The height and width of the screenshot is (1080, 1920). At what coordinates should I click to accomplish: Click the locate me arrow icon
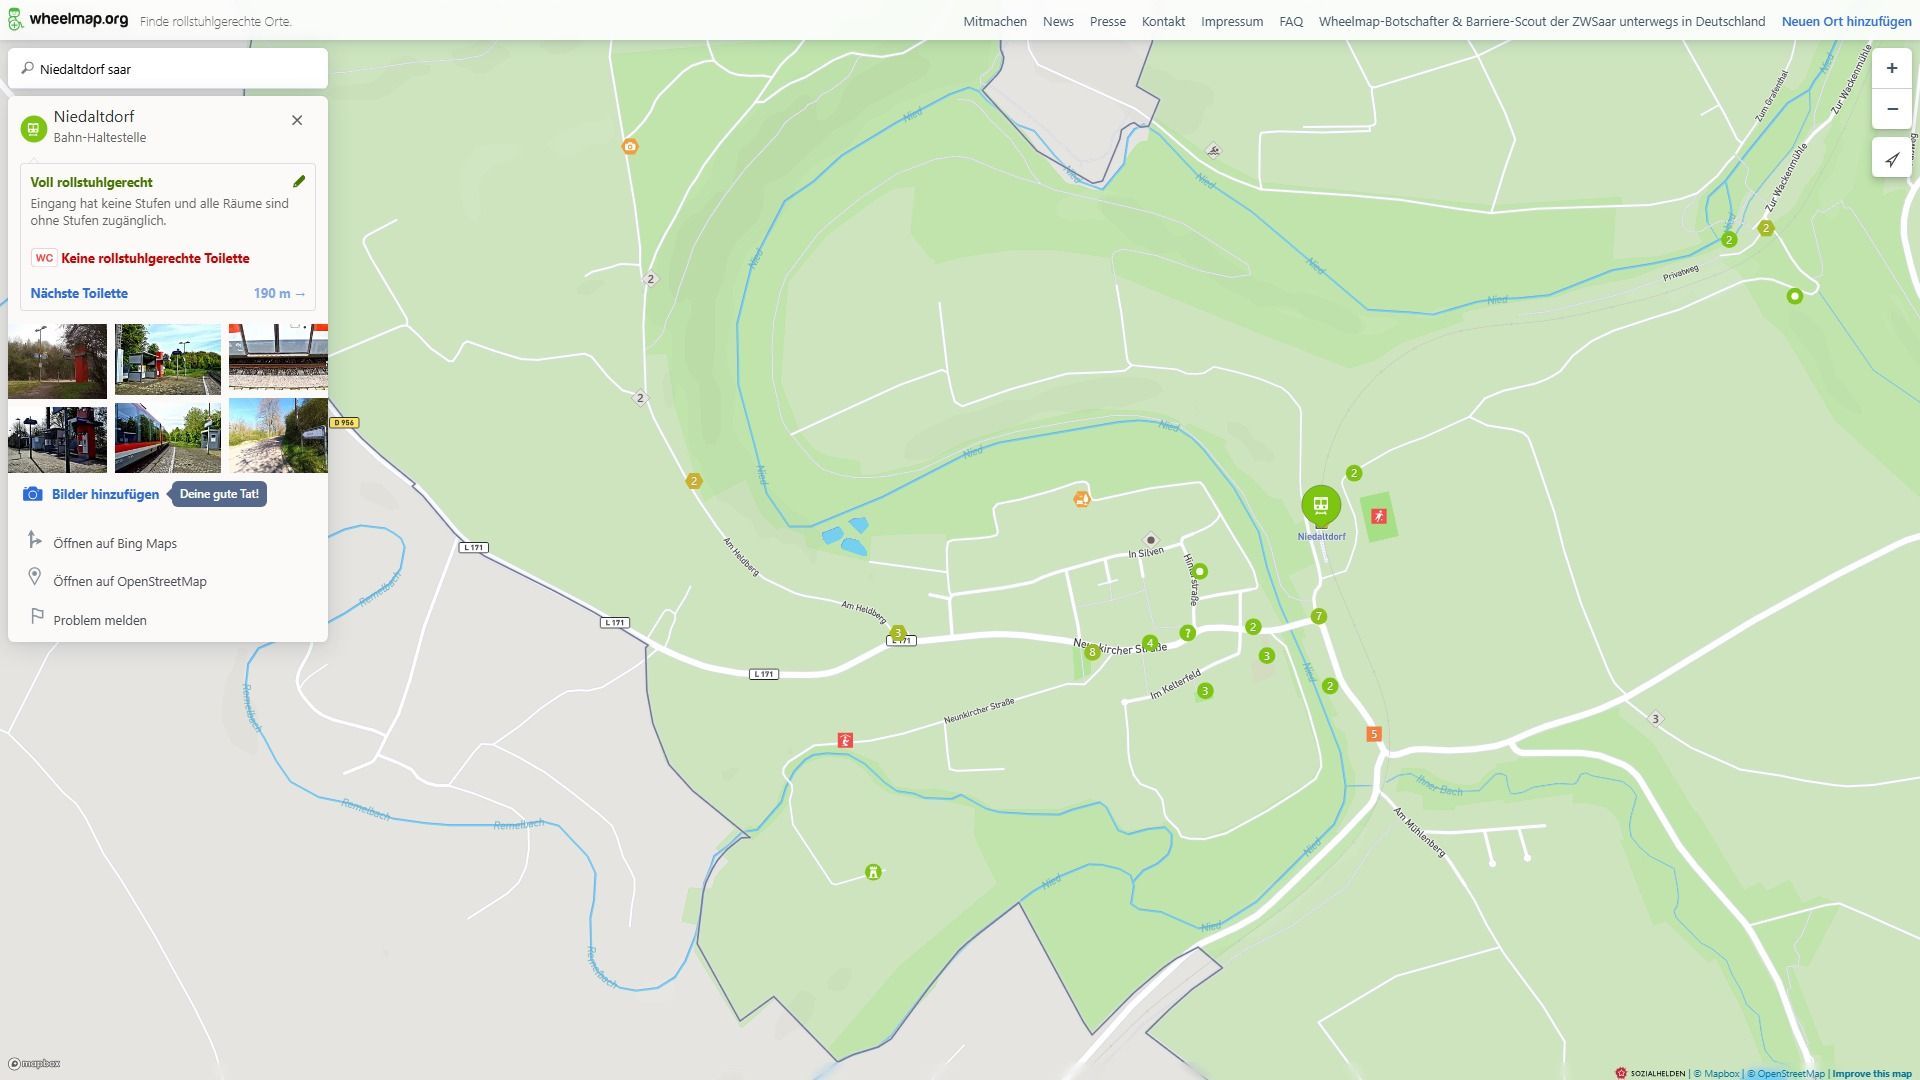(1891, 160)
